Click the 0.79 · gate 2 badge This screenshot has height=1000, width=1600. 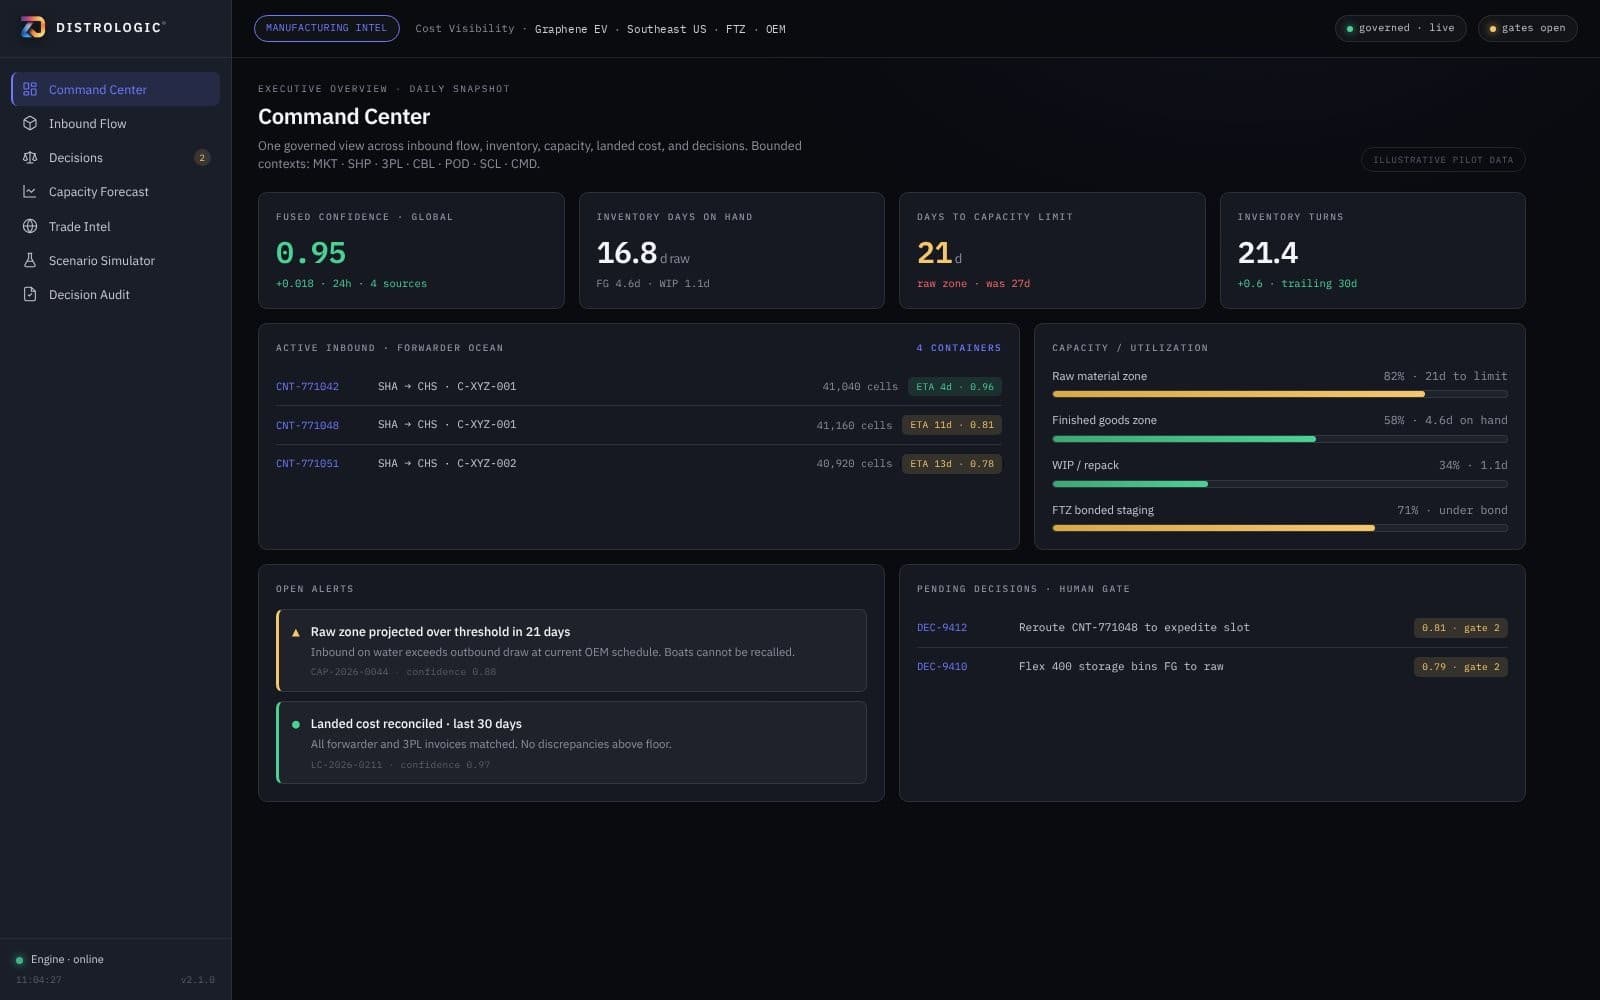1460,667
